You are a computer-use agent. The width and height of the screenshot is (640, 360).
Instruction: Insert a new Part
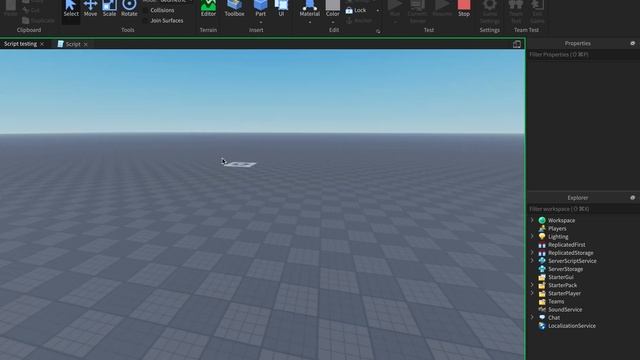(x=260, y=8)
